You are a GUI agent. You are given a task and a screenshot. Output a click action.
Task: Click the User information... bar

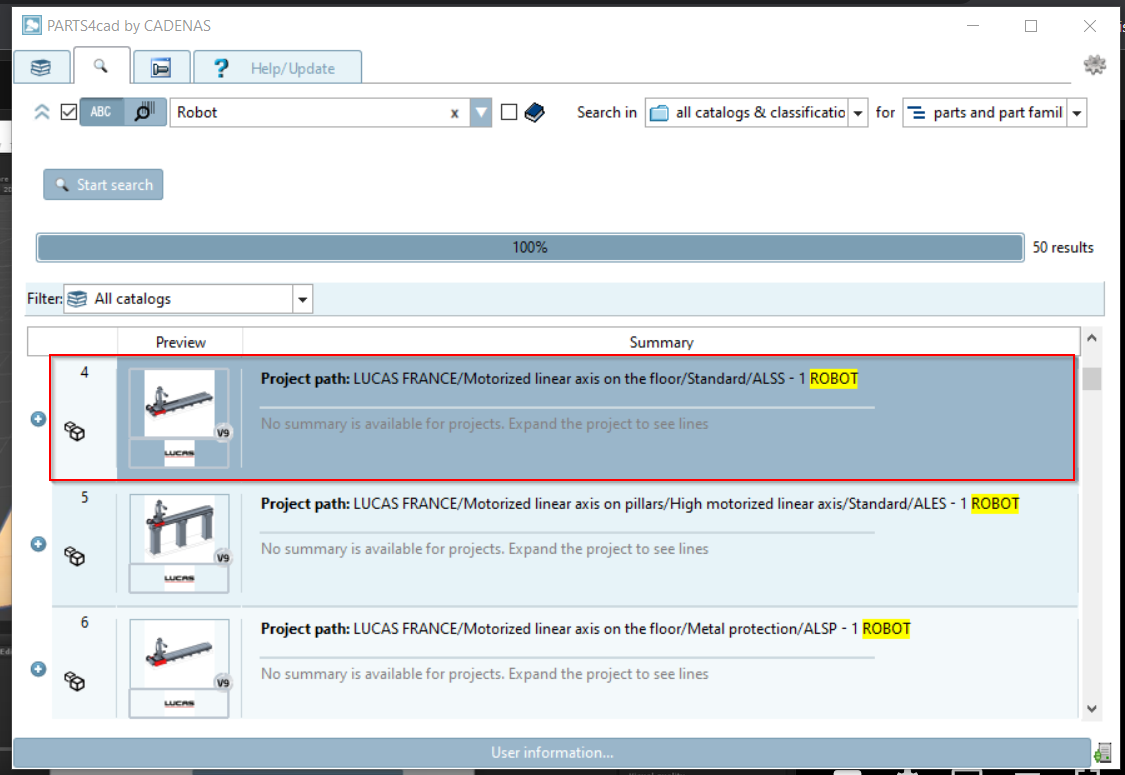coord(552,752)
